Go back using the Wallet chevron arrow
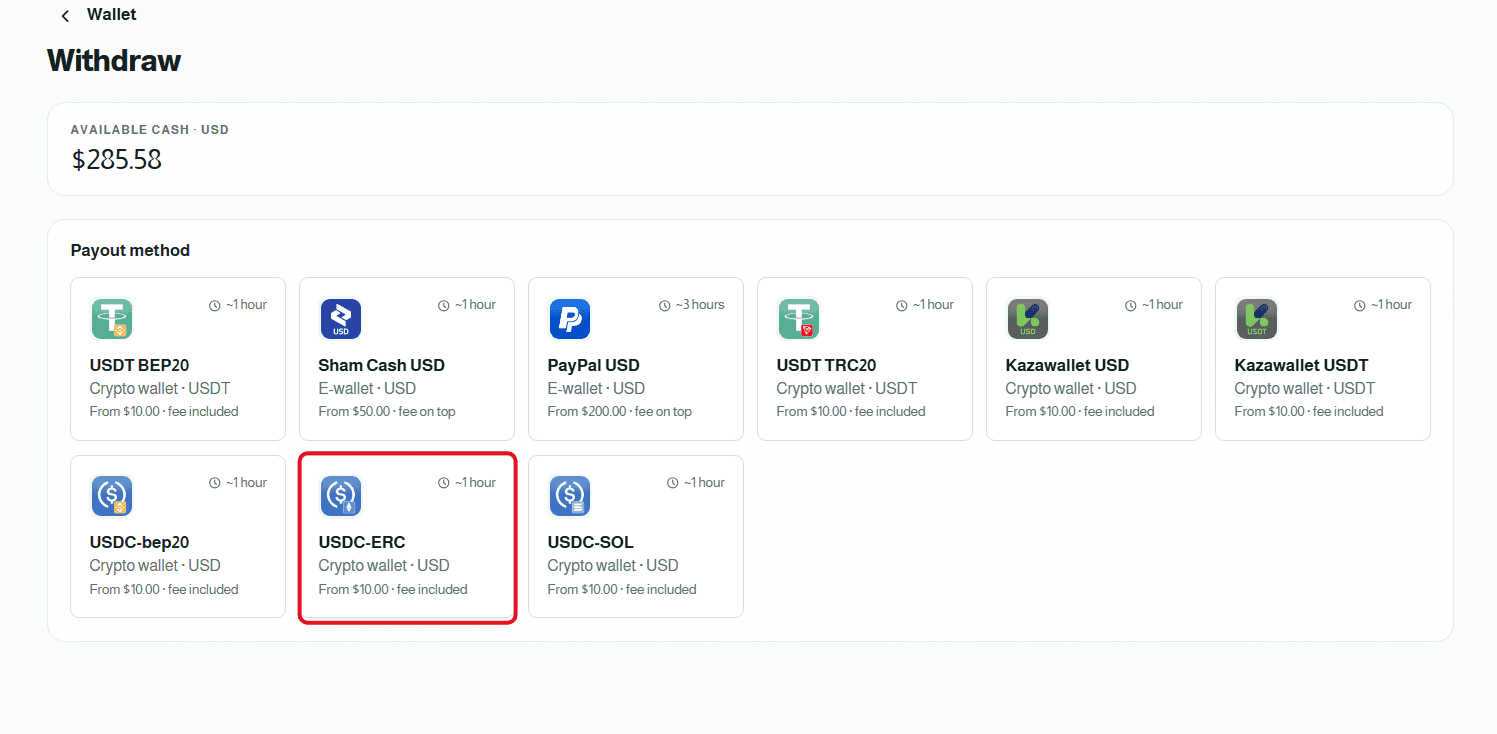 point(65,16)
